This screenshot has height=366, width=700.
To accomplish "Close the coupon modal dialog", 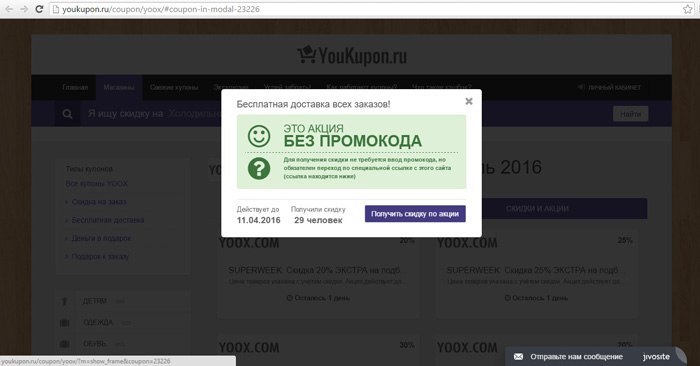I will [469, 101].
